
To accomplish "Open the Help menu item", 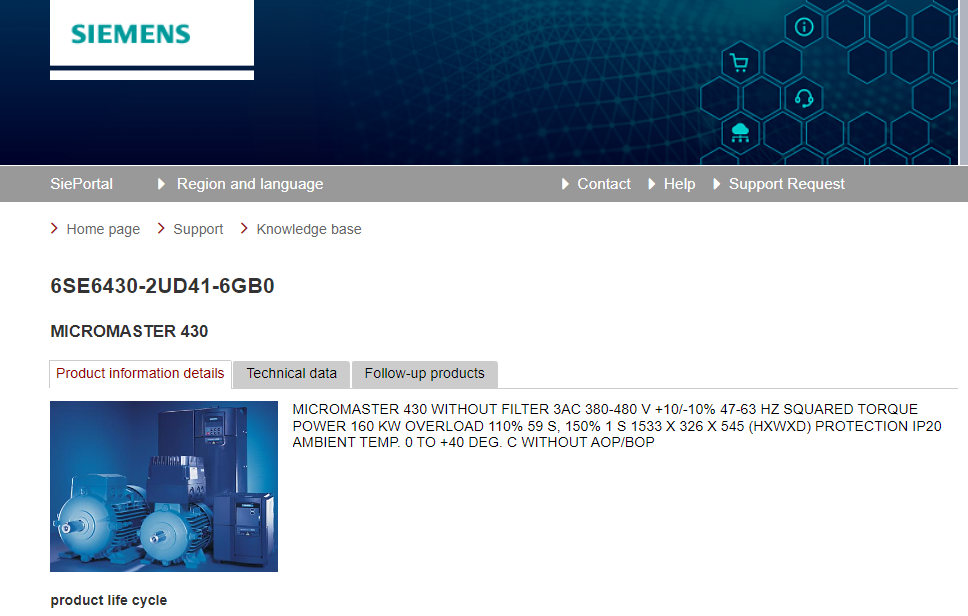I will tap(679, 184).
